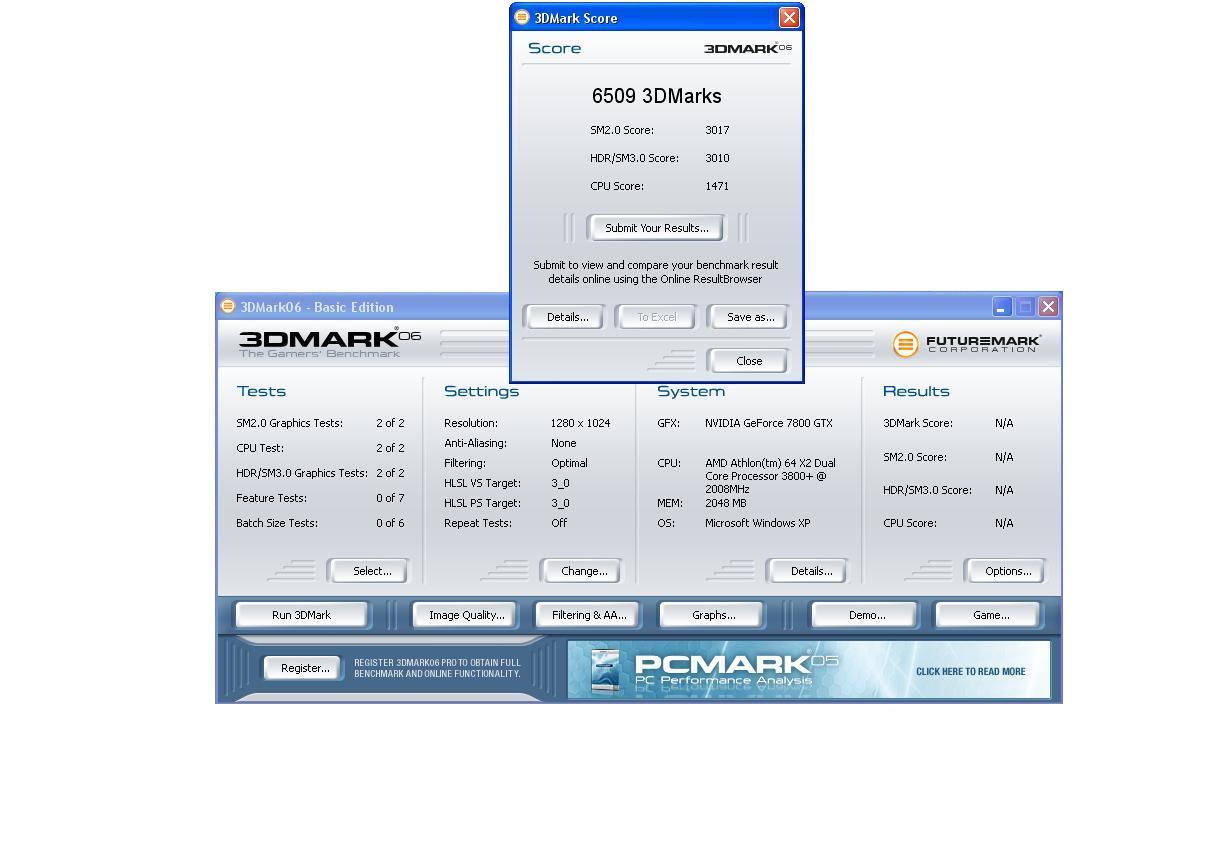Minimize the 3DMark06 main window
Screen dimensions: 1218x860
point(1001,307)
